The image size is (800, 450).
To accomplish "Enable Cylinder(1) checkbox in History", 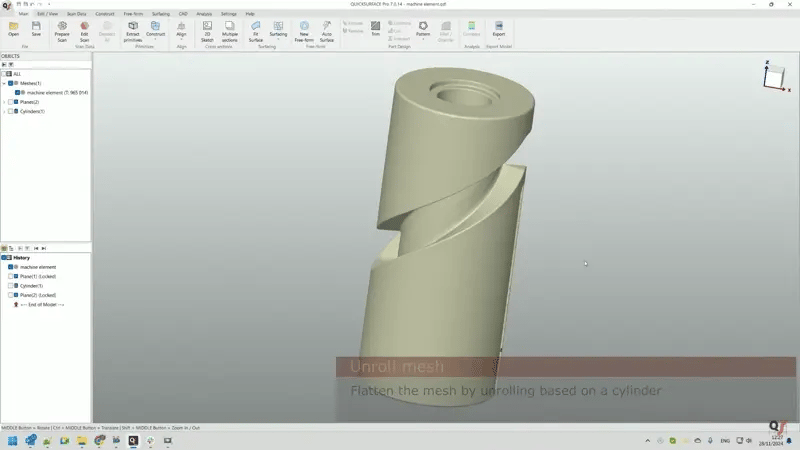I will (11, 286).
